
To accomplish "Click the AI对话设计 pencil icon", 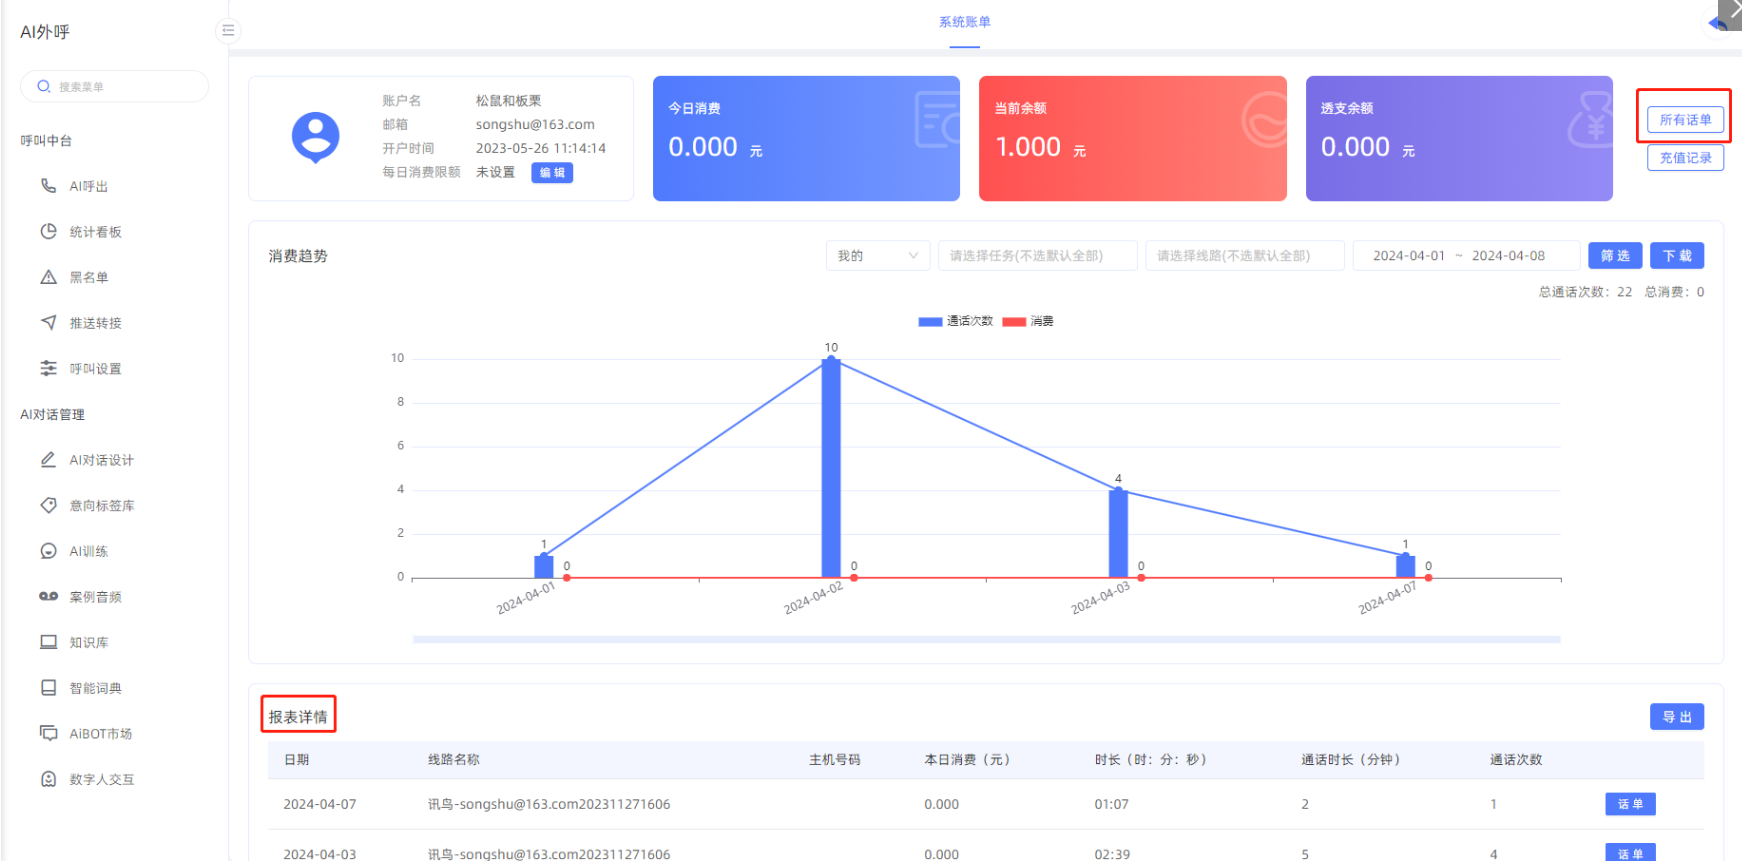I will pyautogui.click(x=48, y=460).
